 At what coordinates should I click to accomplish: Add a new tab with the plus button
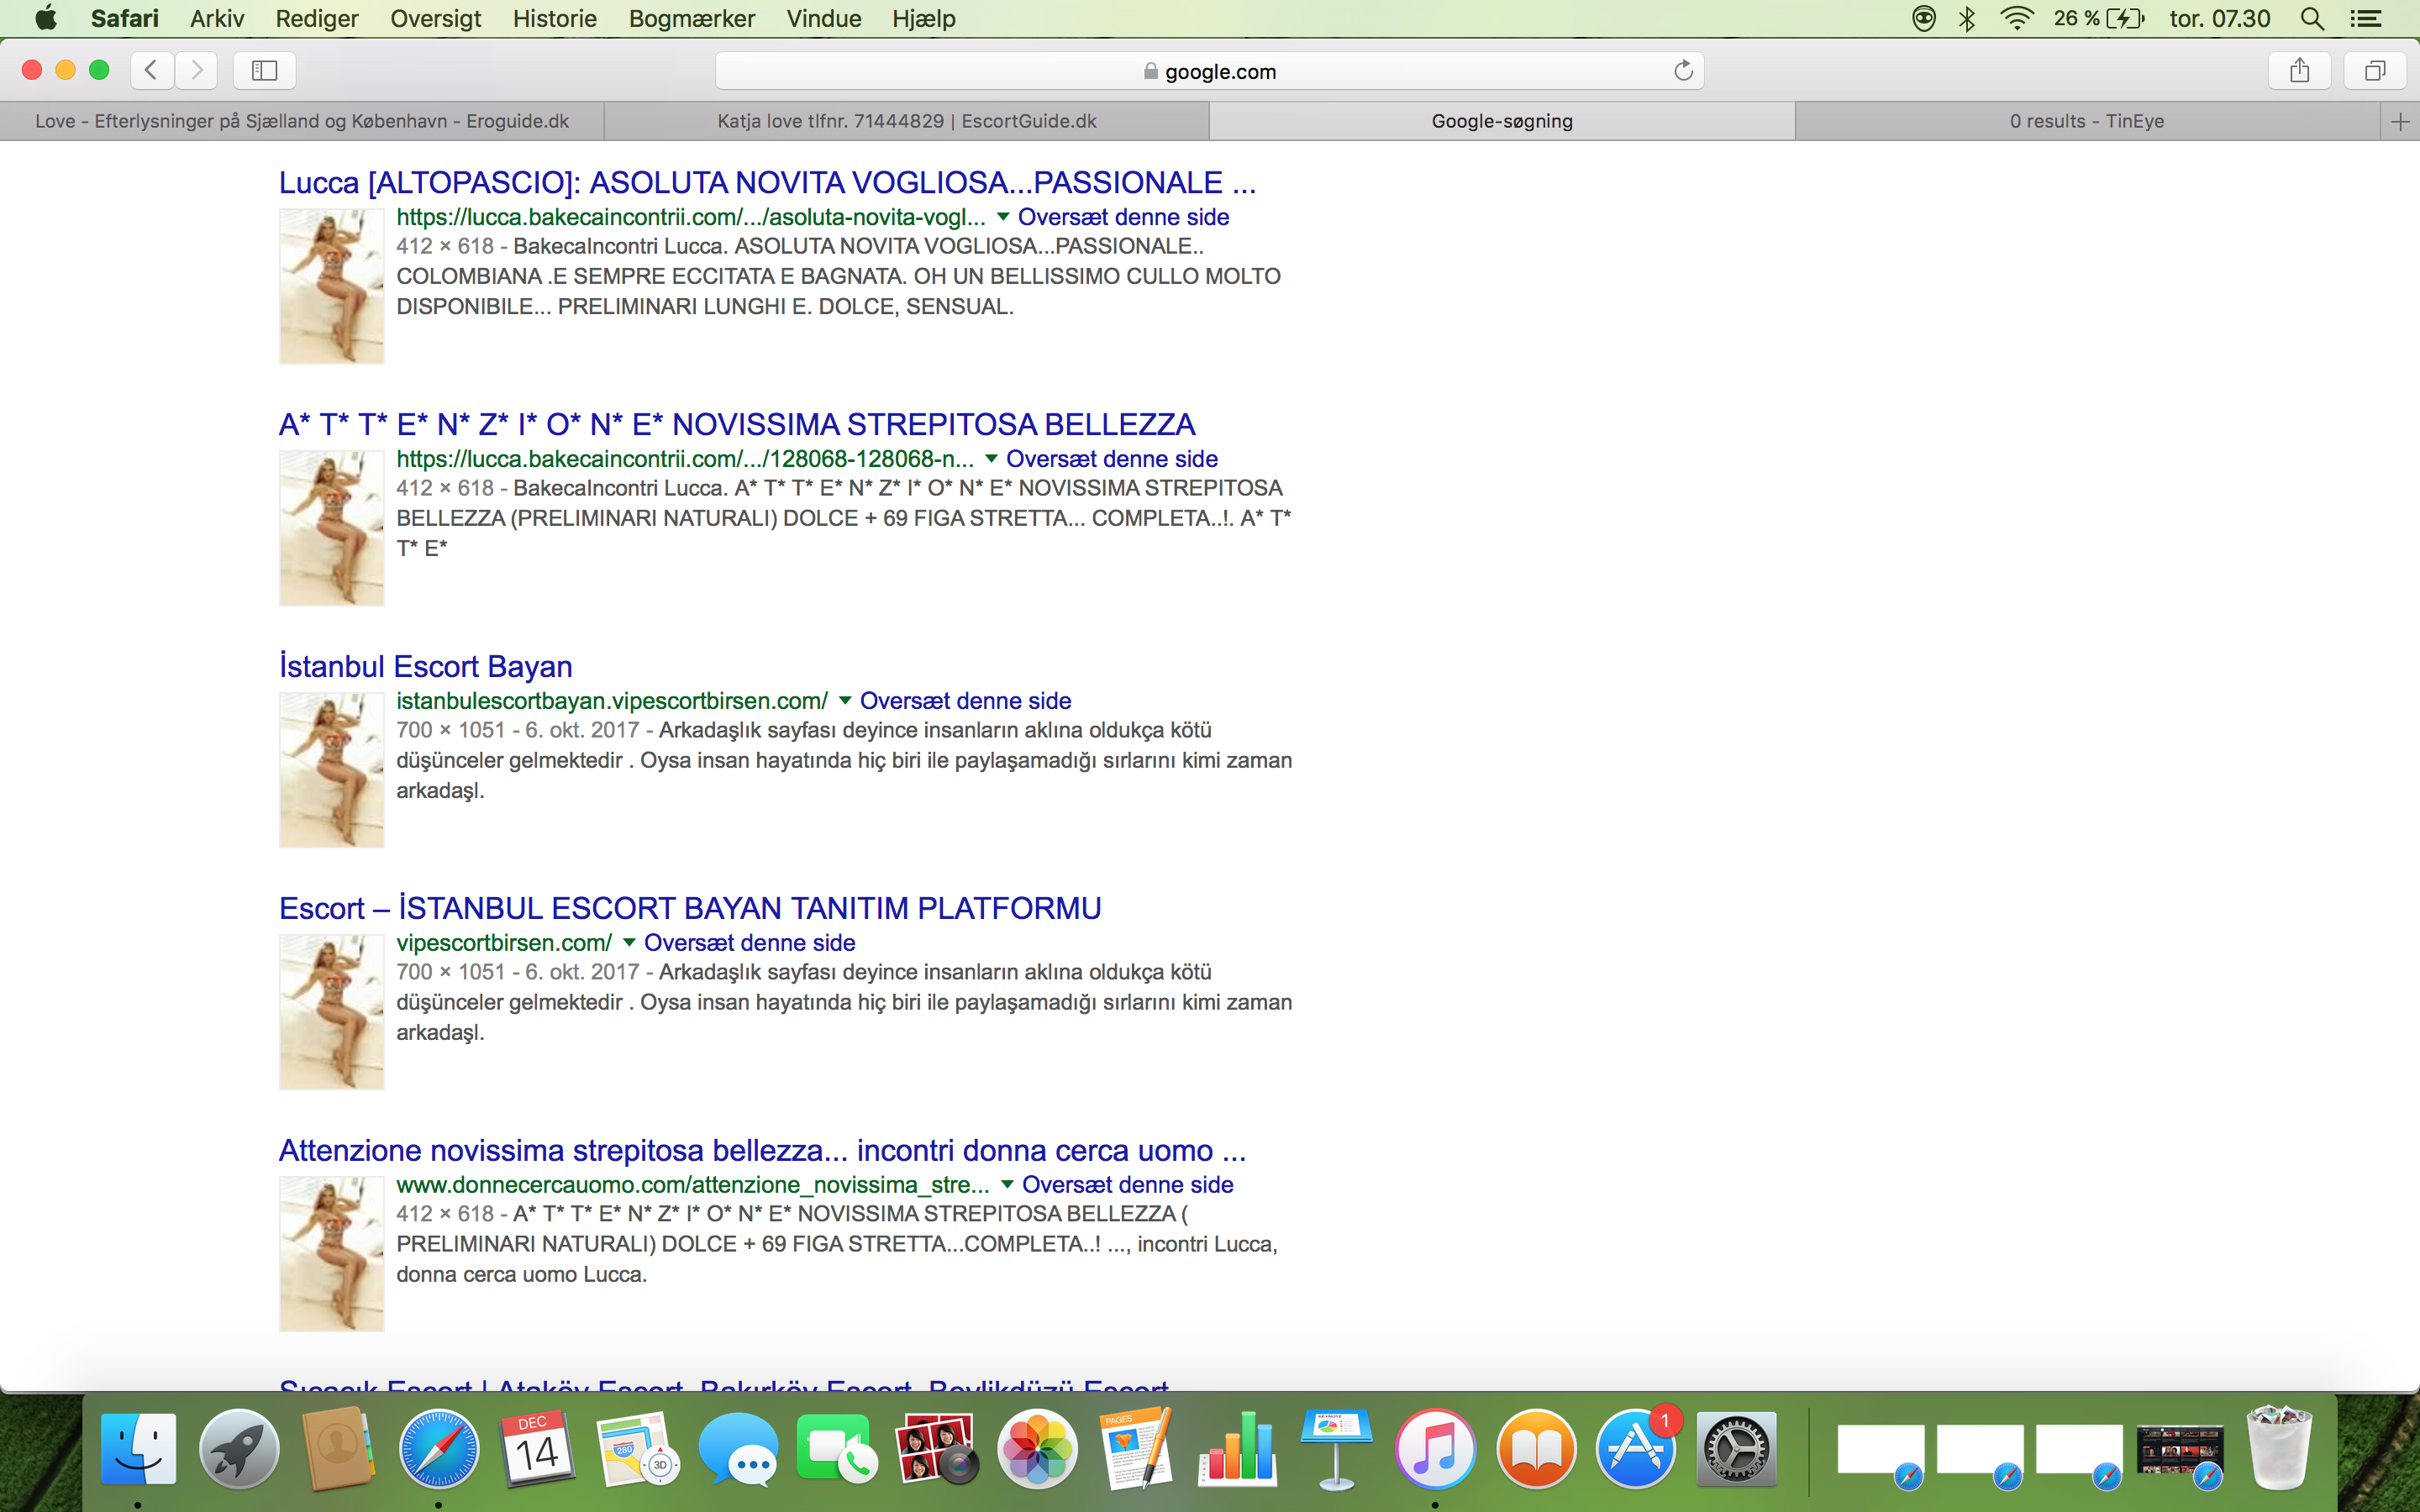click(2400, 122)
